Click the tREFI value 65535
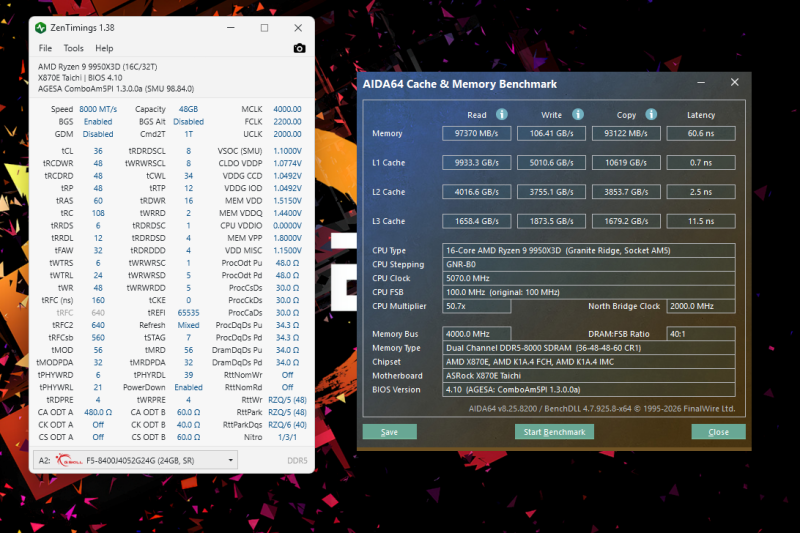This screenshot has width=800, height=533. (188, 313)
